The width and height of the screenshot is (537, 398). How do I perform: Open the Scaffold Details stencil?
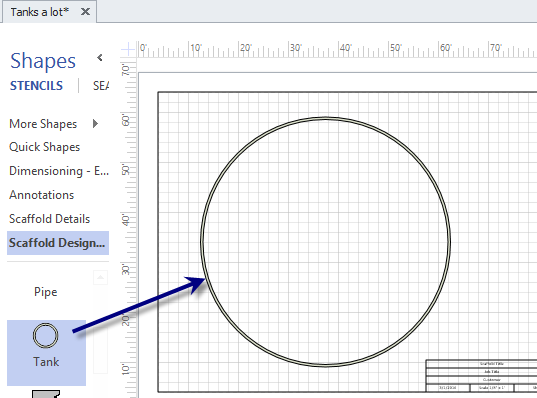tap(49, 219)
